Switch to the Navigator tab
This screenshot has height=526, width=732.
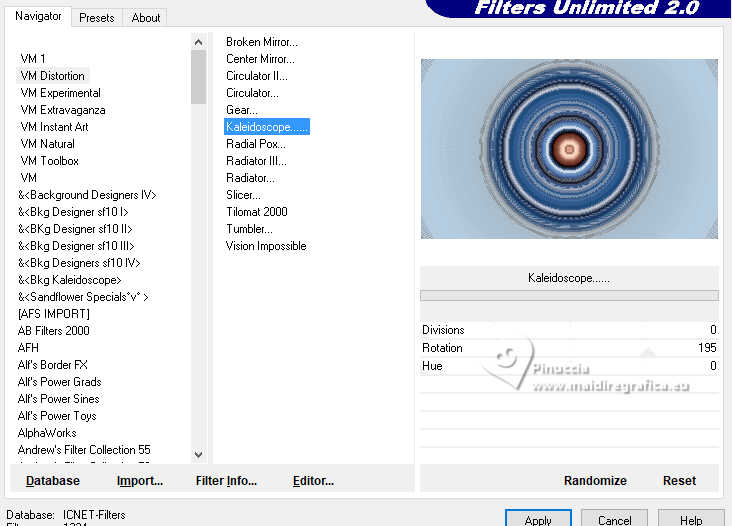(38, 16)
